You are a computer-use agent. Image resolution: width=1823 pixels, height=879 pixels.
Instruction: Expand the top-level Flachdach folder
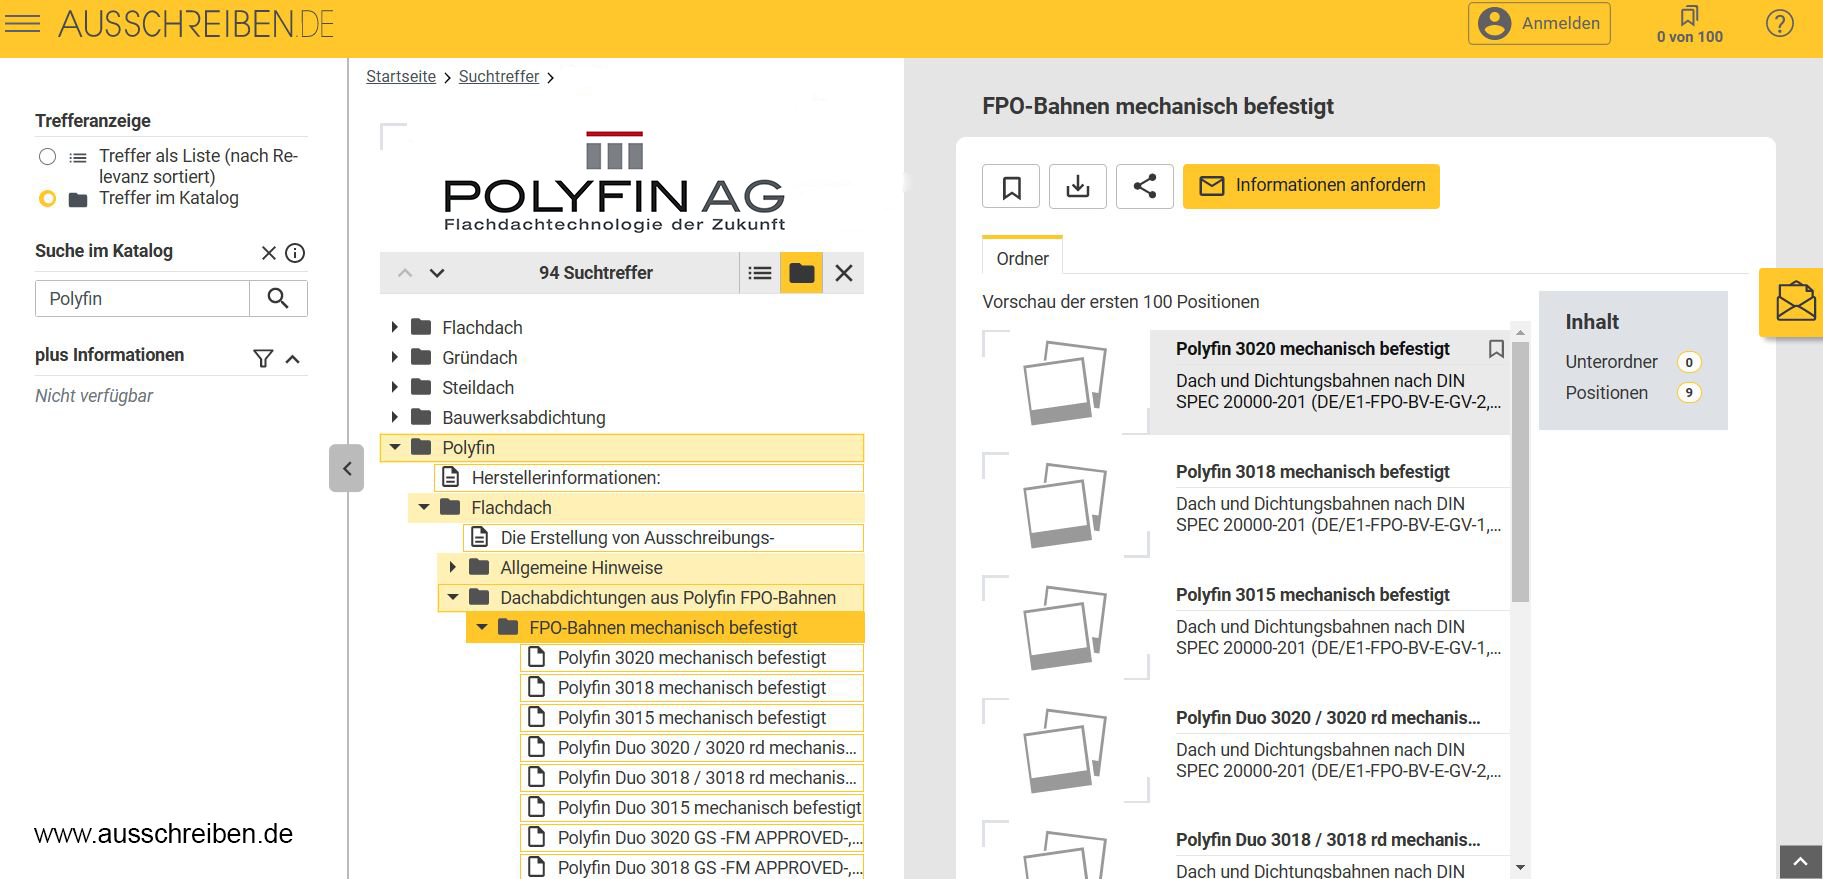tap(394, 327)
